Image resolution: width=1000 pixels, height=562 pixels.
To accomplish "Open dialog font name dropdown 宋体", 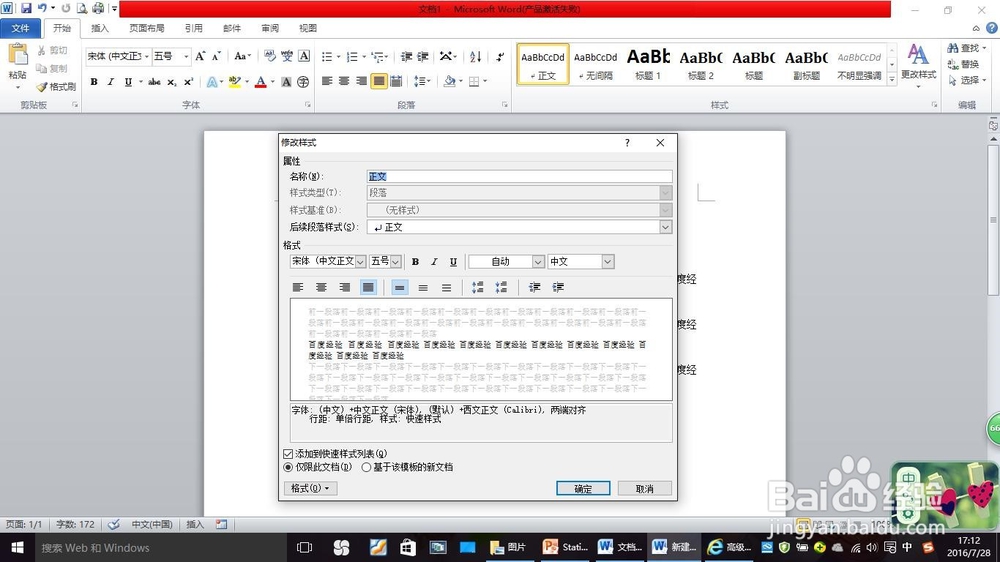I will pos(360,262).
